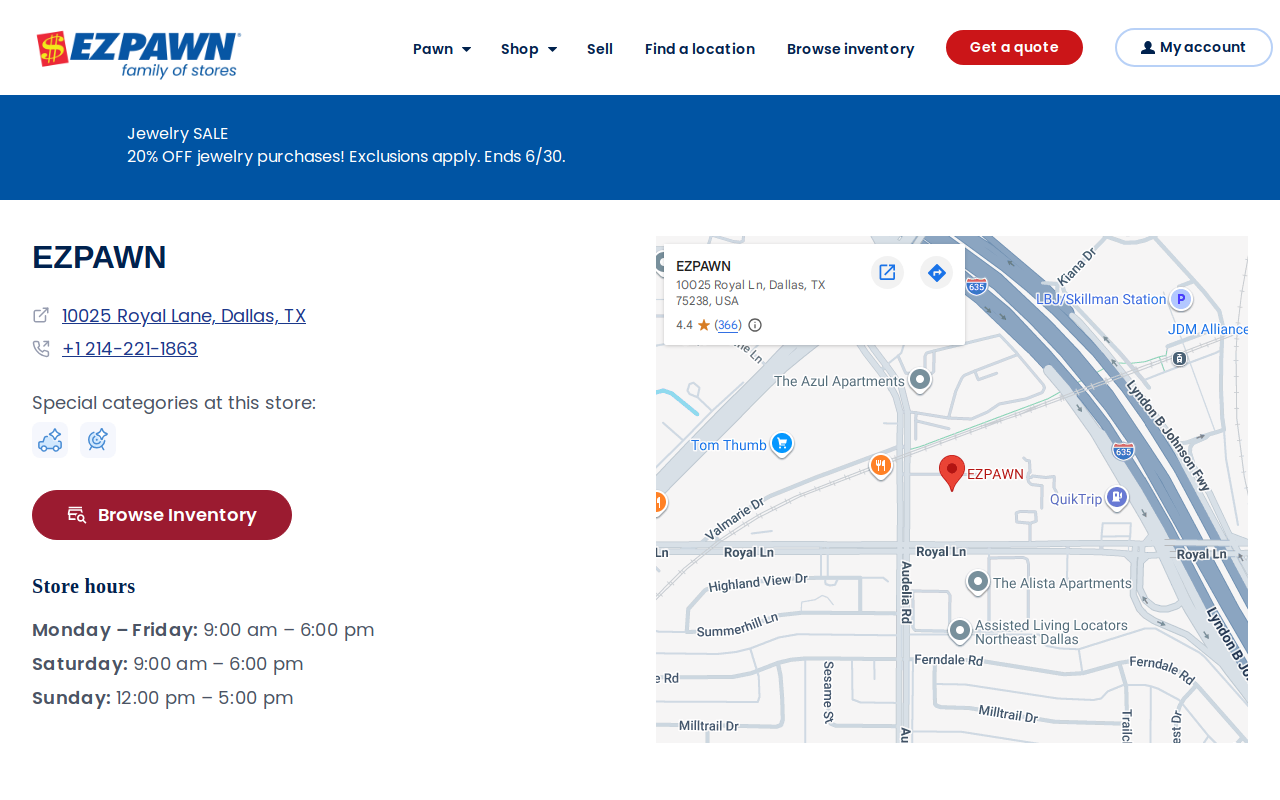Select the QuikTrip gas station marker

(1117, 497)
